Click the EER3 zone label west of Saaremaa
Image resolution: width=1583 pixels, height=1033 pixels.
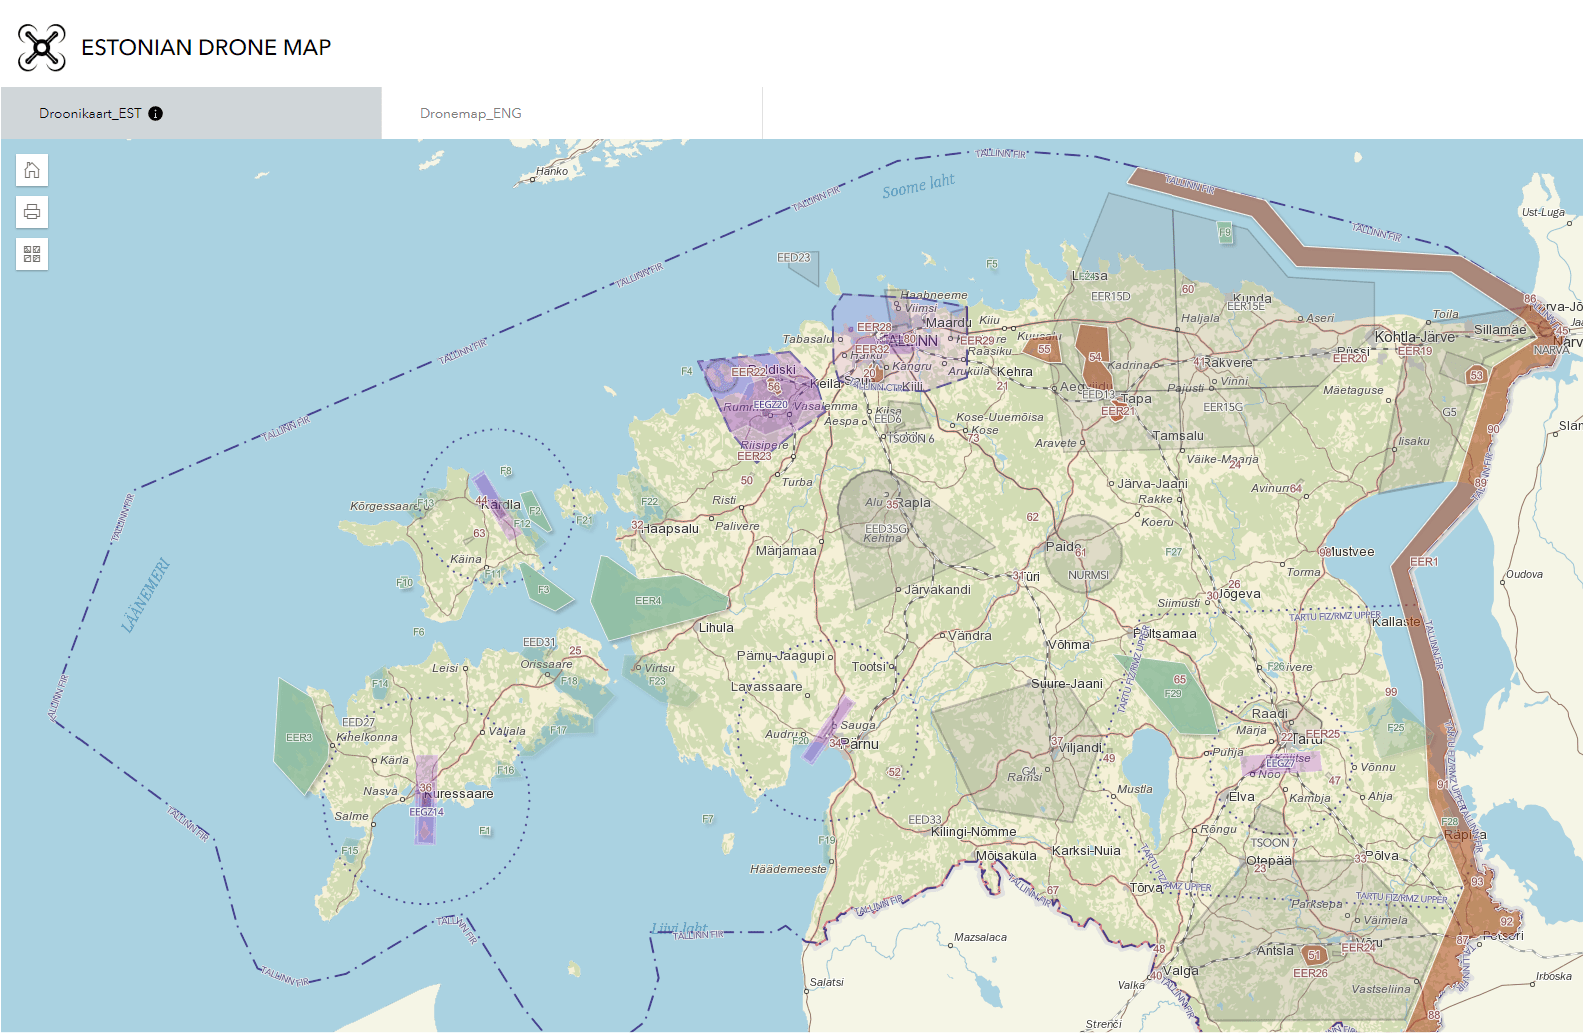[x=299, y=738]
